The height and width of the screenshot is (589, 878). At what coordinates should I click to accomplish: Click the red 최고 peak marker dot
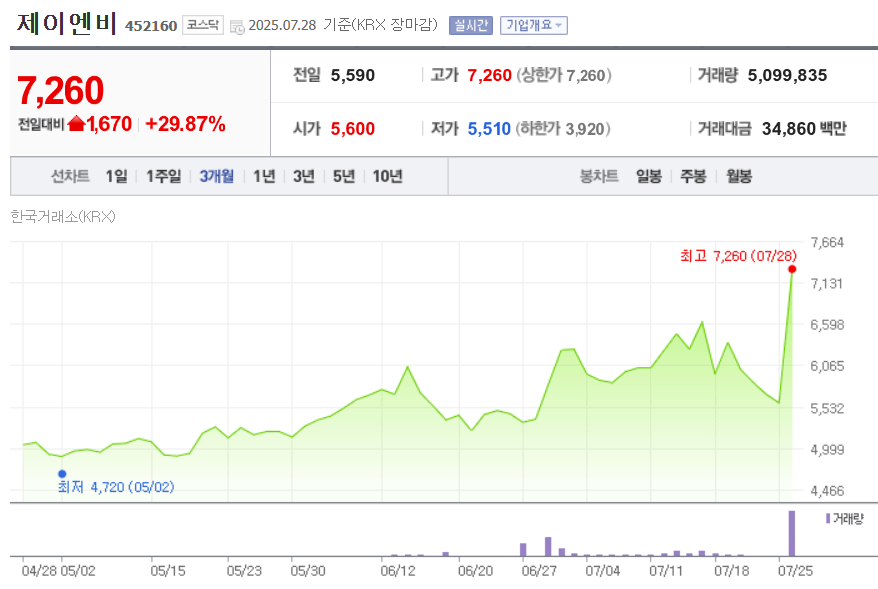(x=792, y=269)
